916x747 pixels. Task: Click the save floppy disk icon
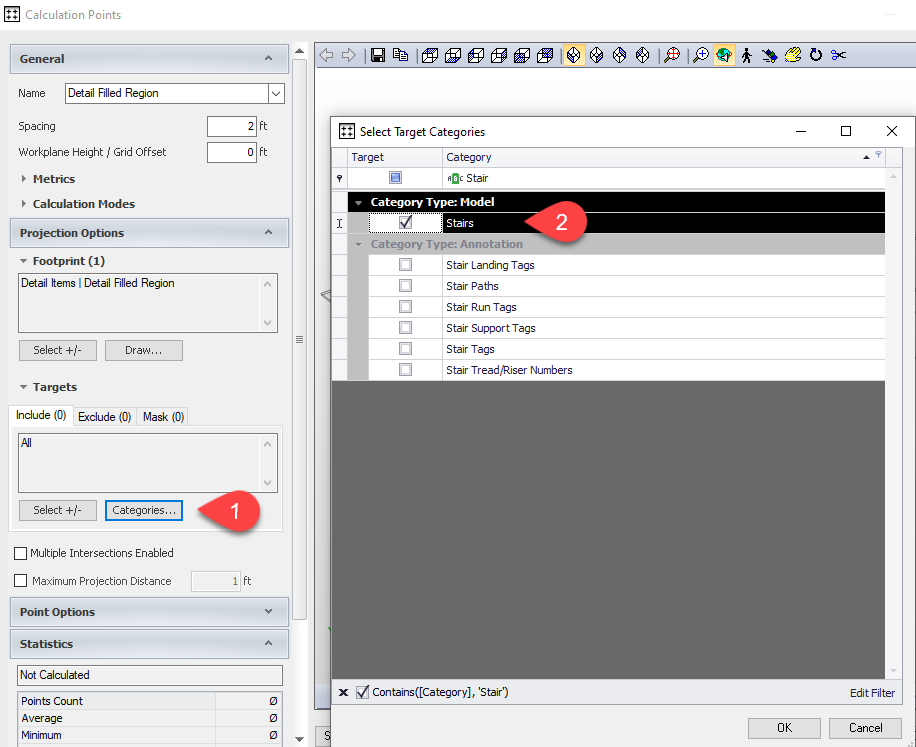click(x=378, y=55)
